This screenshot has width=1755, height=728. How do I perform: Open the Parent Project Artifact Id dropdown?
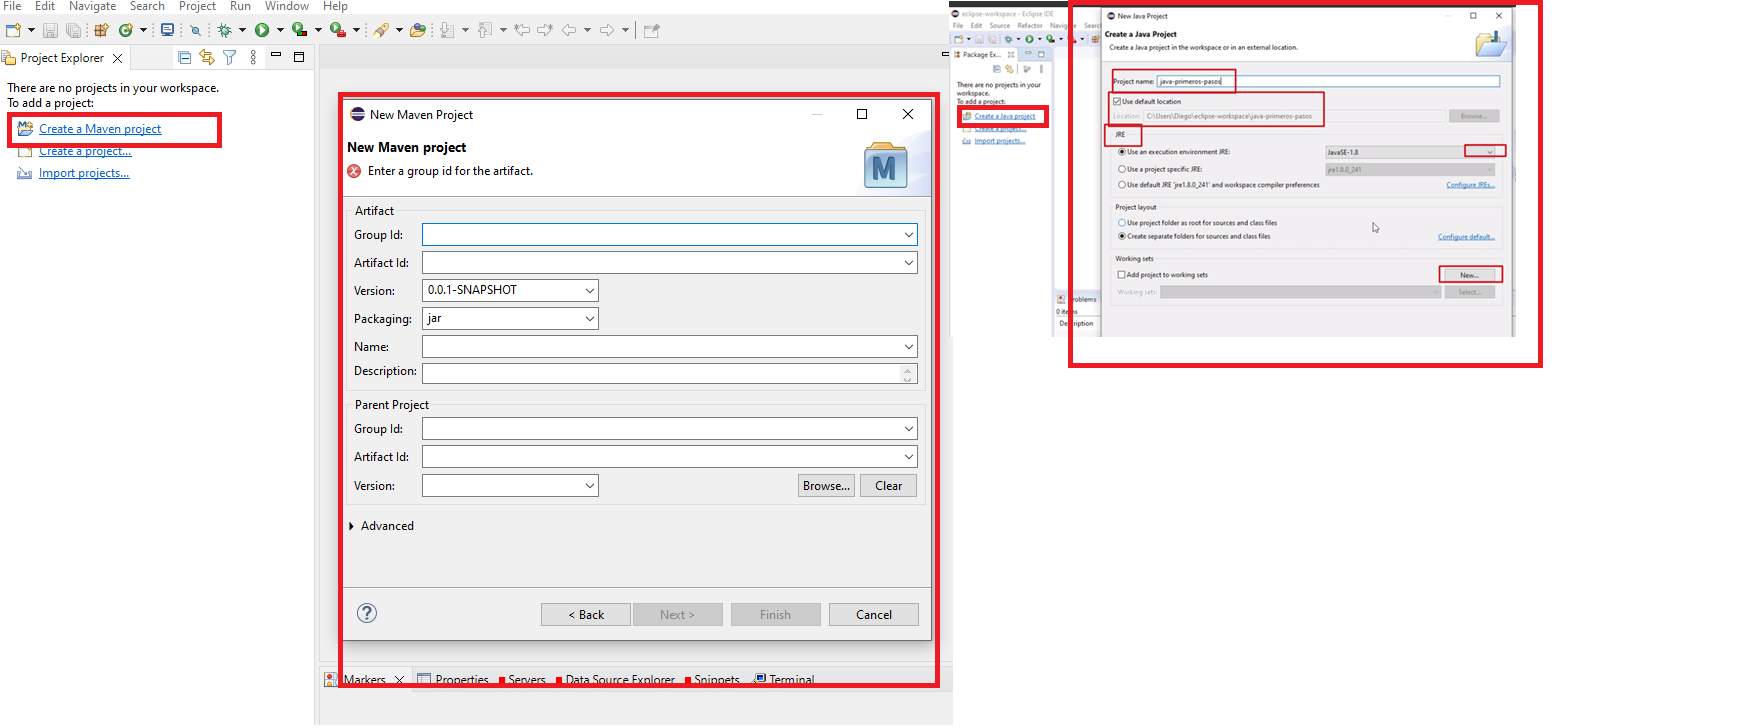pyautogui.click(x=908, y=457)
